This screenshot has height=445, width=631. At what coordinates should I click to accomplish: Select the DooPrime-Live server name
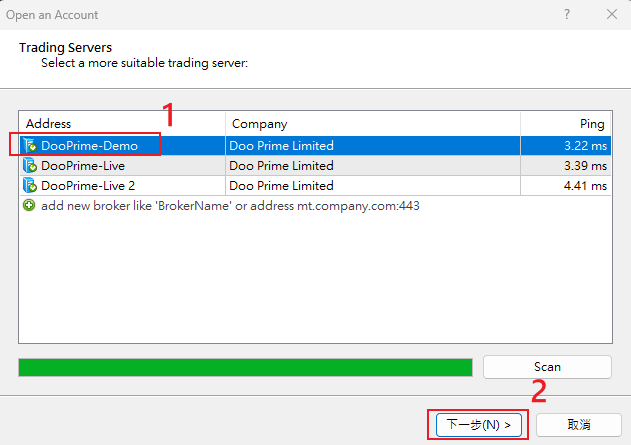pyautogui.click(x=83, y=165)
